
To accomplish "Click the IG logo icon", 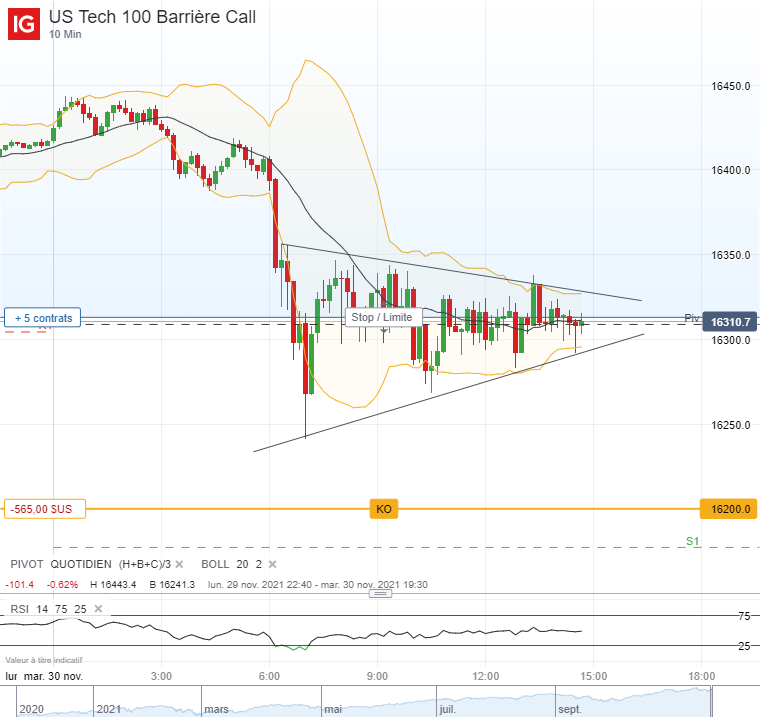I will point(24,24).
